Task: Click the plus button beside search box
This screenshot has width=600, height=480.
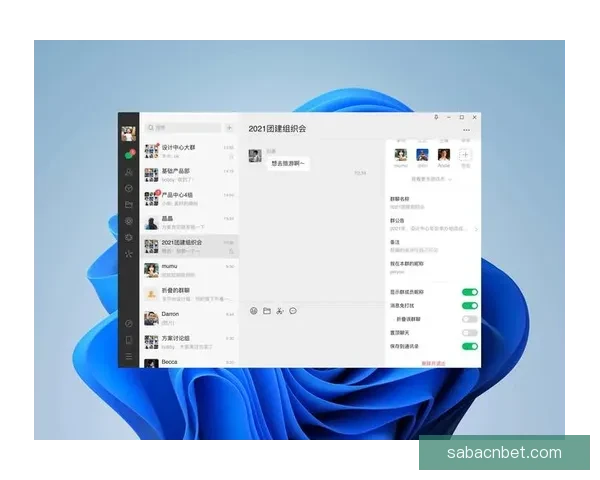Action: click(229, 128)
